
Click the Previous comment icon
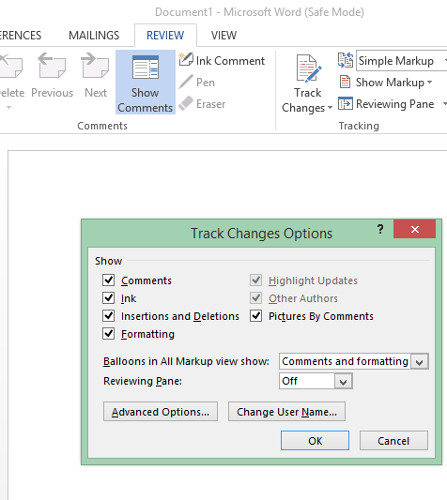coord(52,65)
